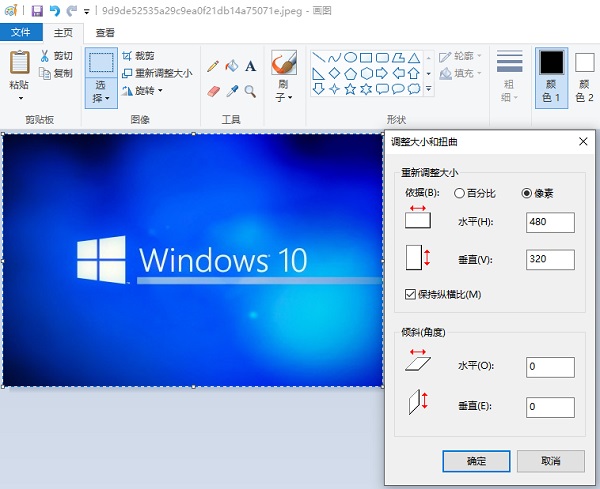Open the 填充 fill dropdown

tap(461, 73)
